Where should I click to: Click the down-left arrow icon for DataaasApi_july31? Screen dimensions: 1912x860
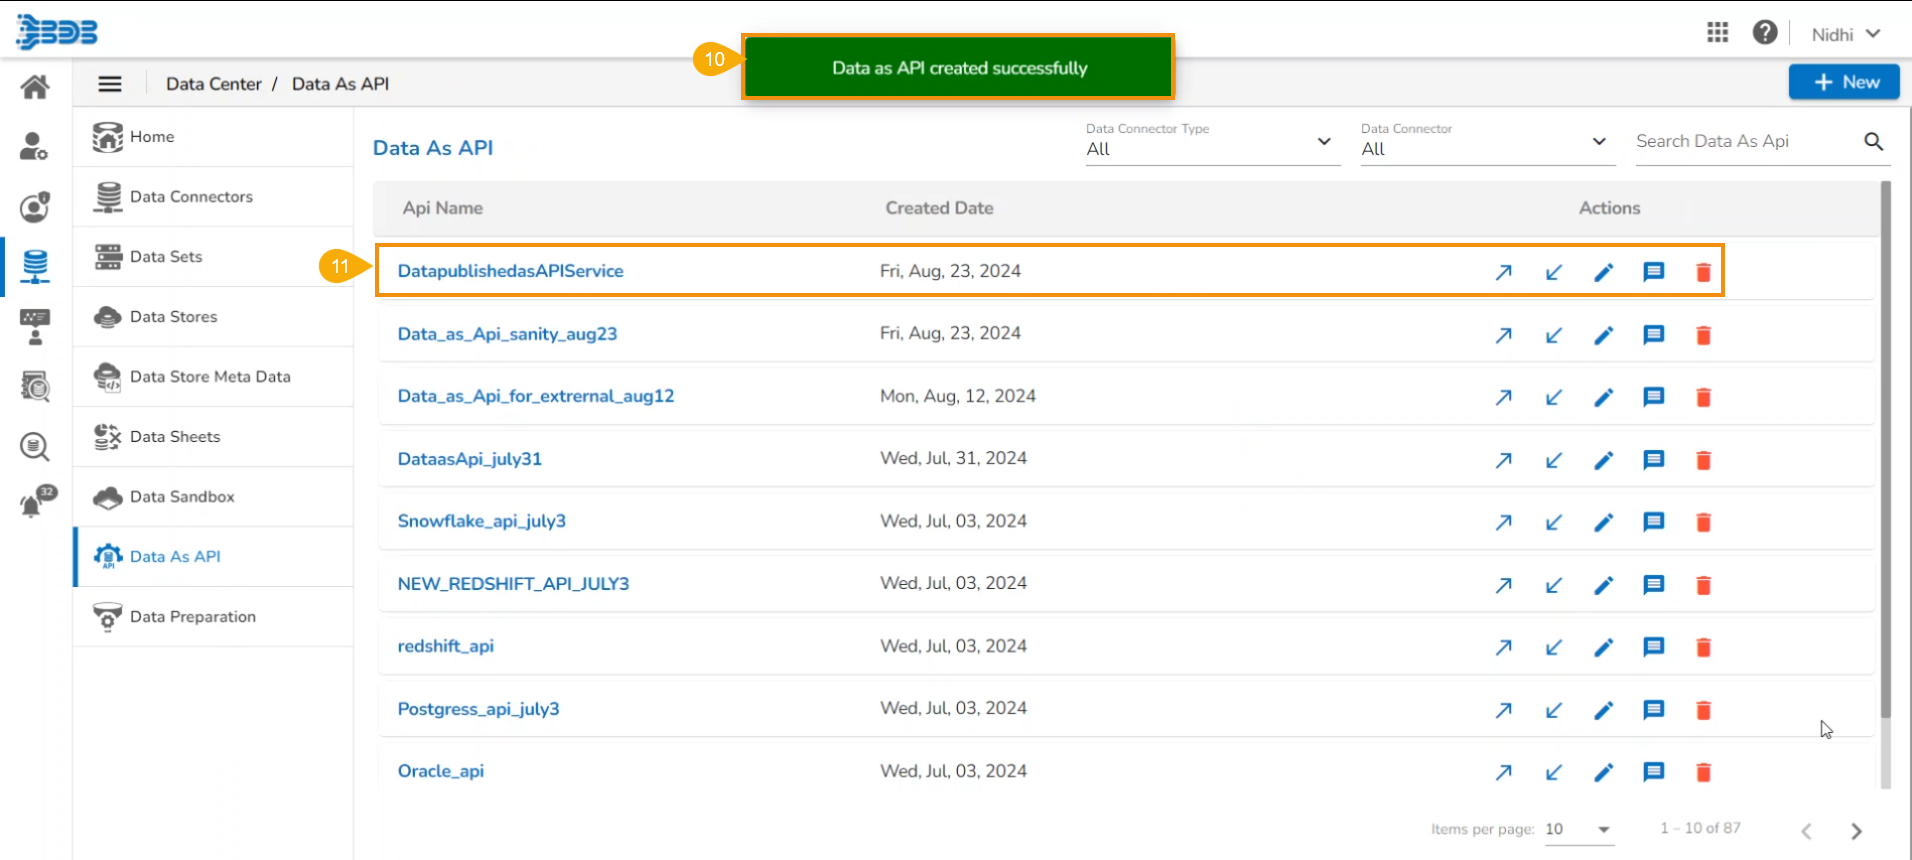[x=1553, y=460]
